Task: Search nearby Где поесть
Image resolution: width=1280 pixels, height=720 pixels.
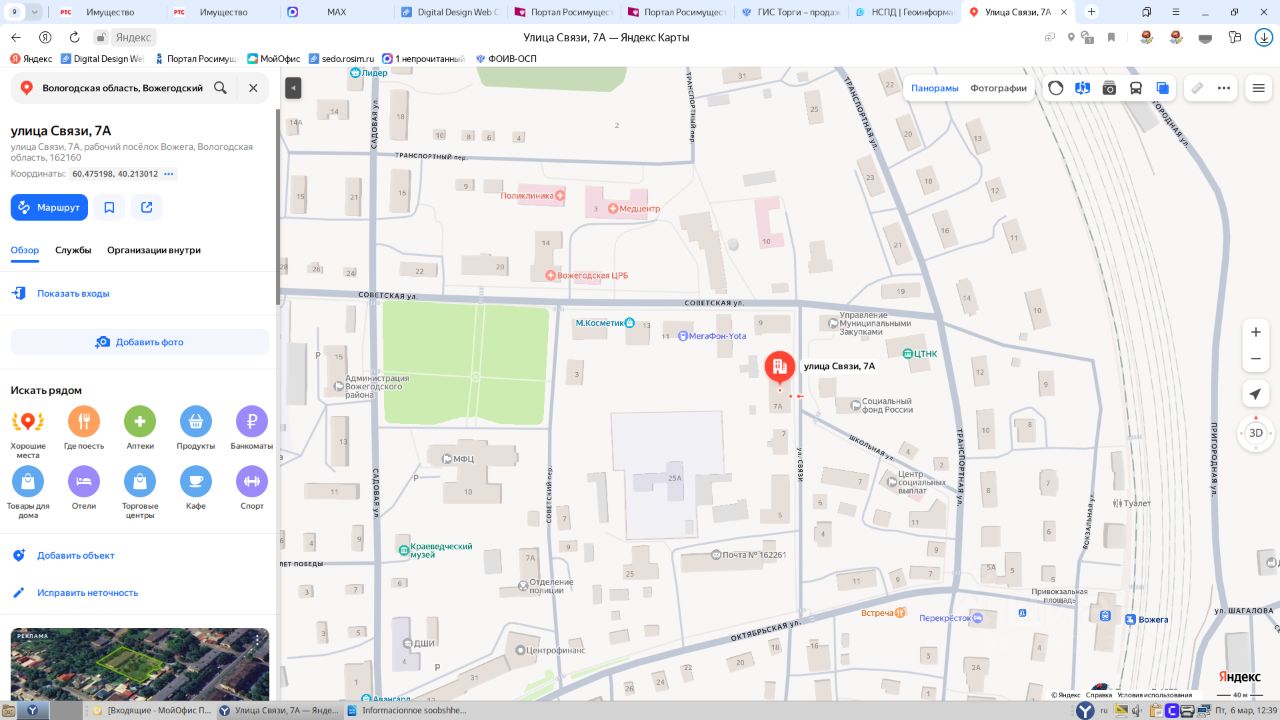Action: click(84, 429)
